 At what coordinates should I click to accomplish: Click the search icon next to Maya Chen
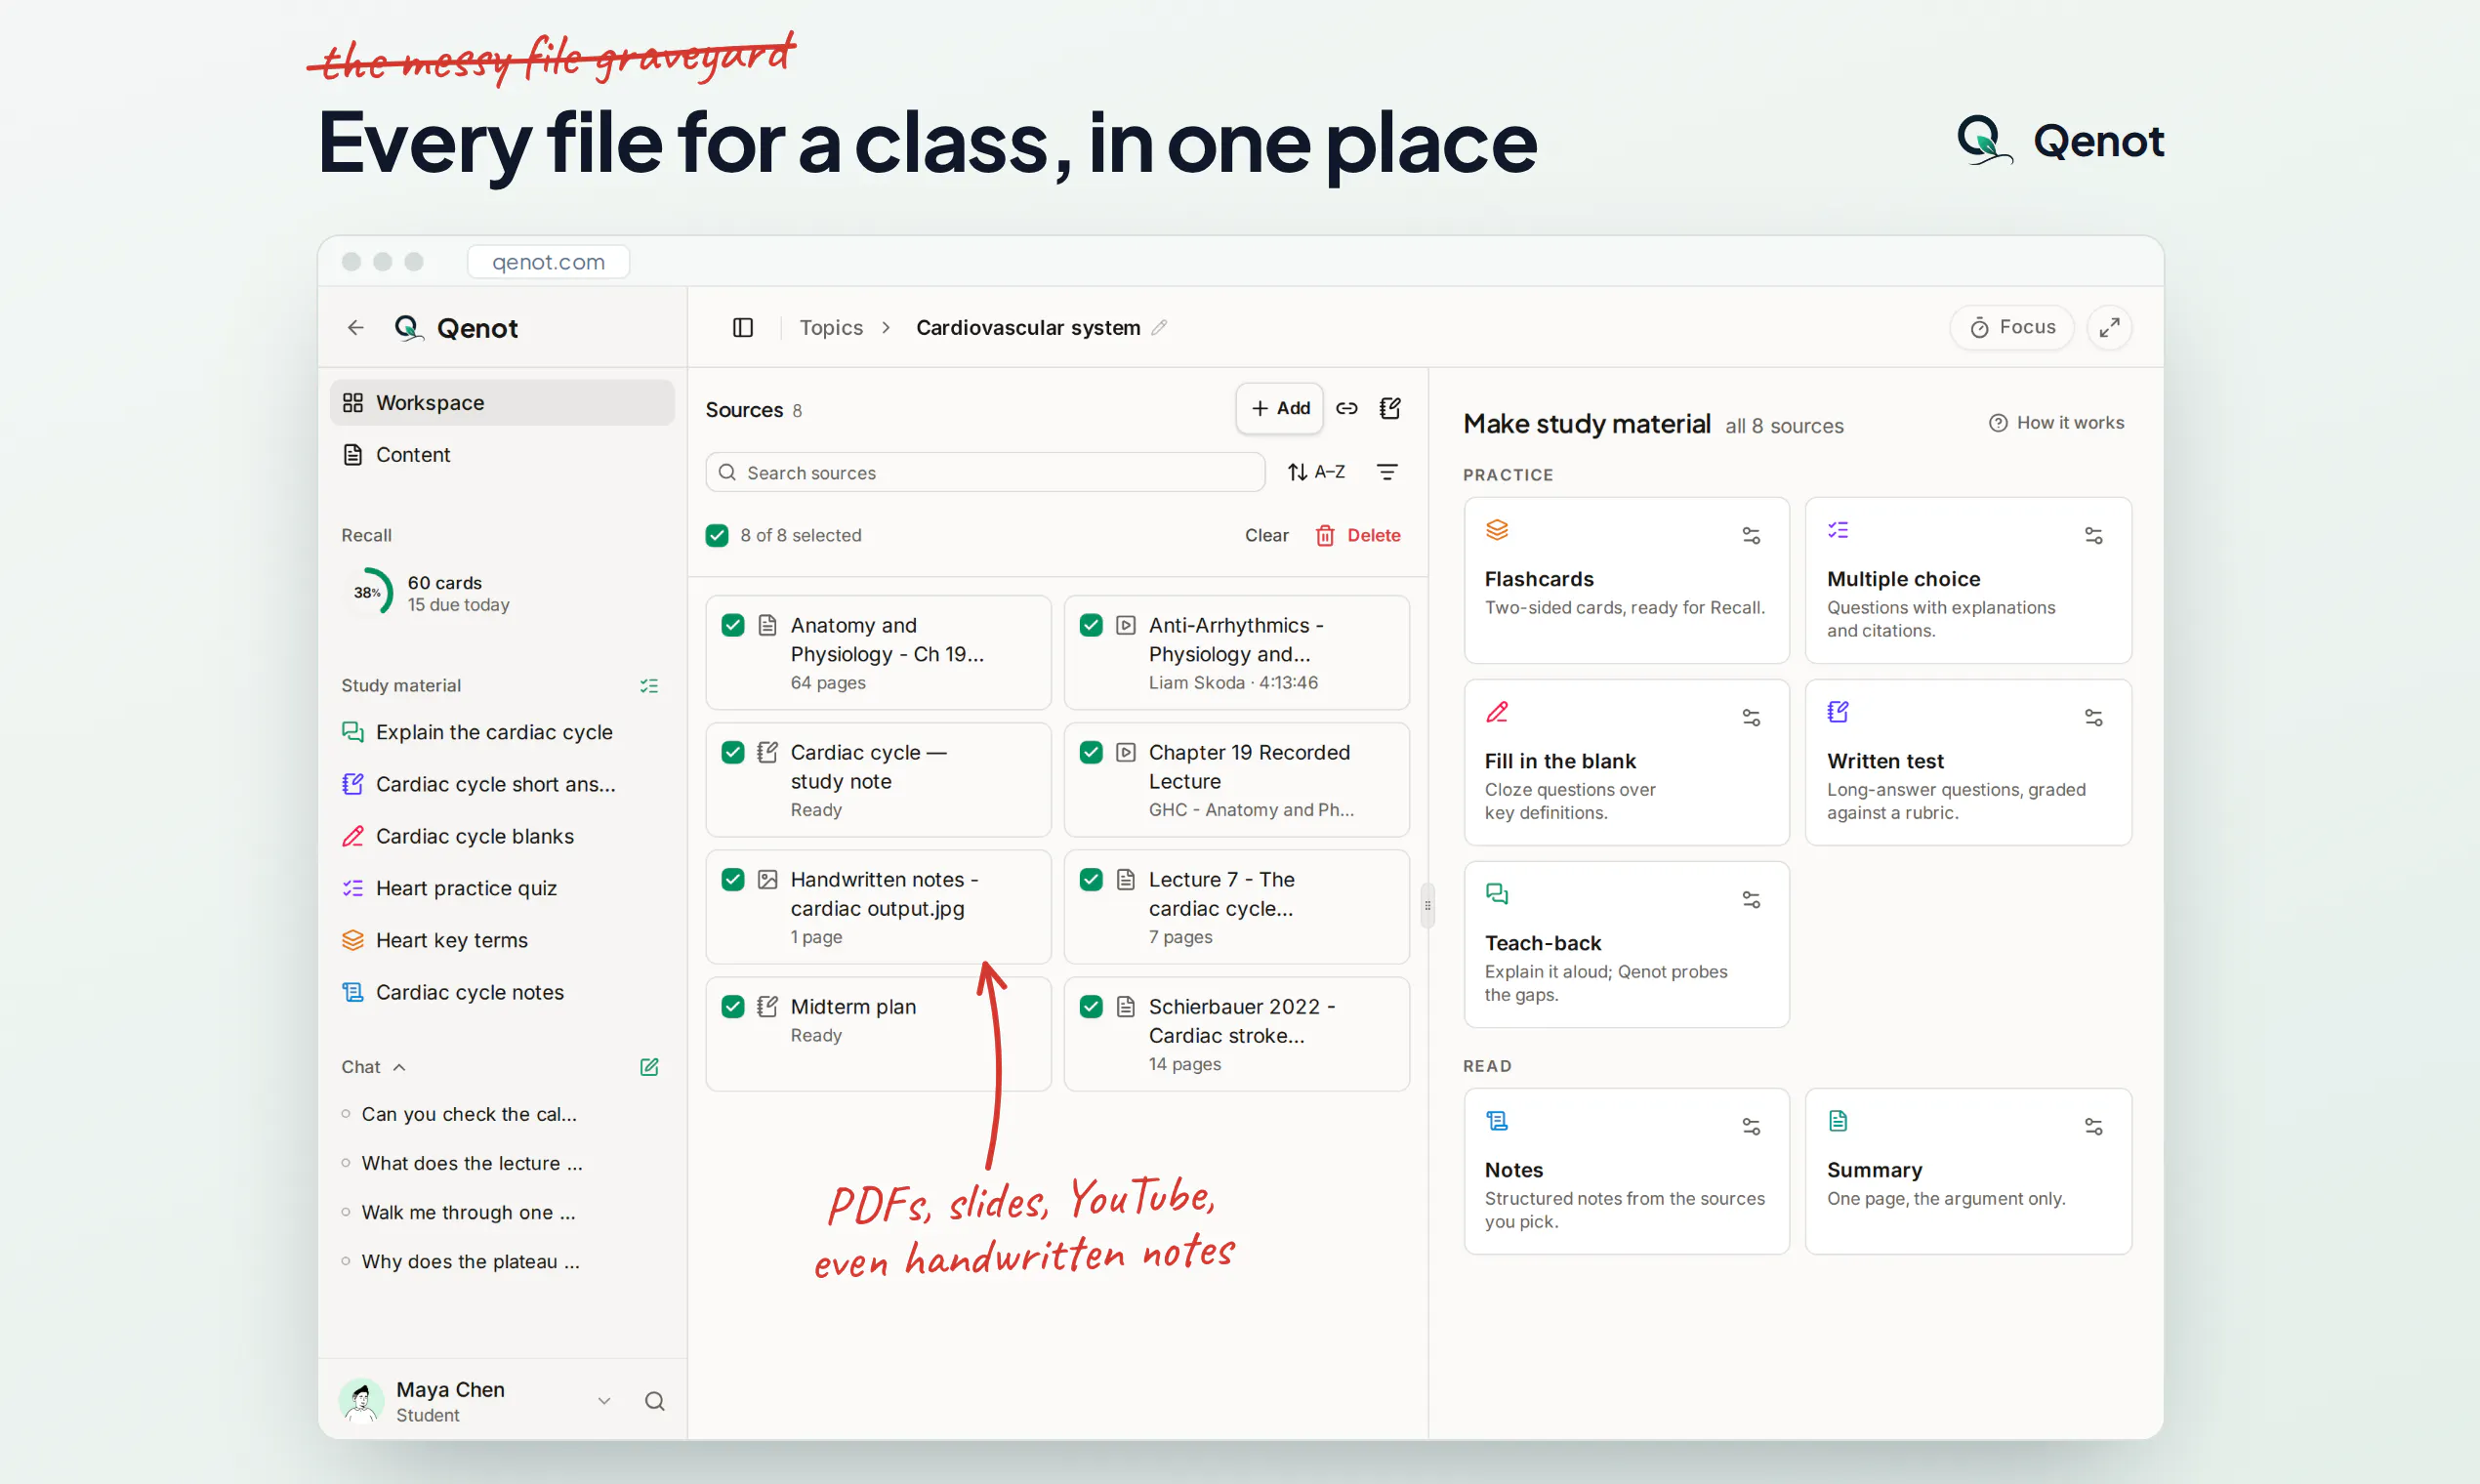(x=654, y=1401)
